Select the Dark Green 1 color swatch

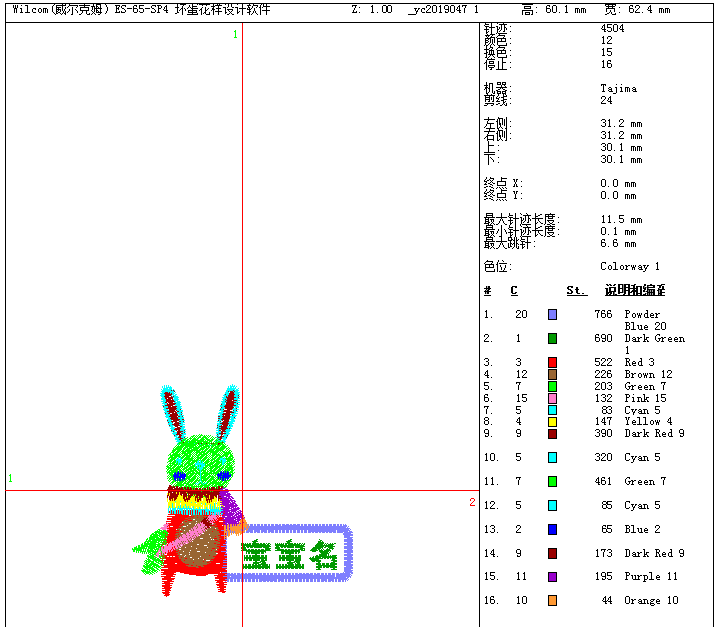552,338
